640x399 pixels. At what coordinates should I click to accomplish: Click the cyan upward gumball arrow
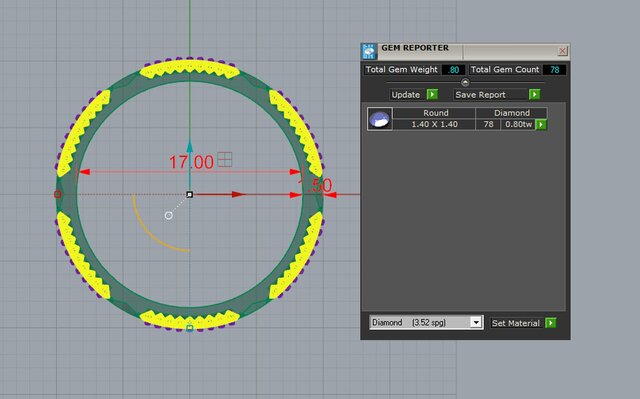189,147
